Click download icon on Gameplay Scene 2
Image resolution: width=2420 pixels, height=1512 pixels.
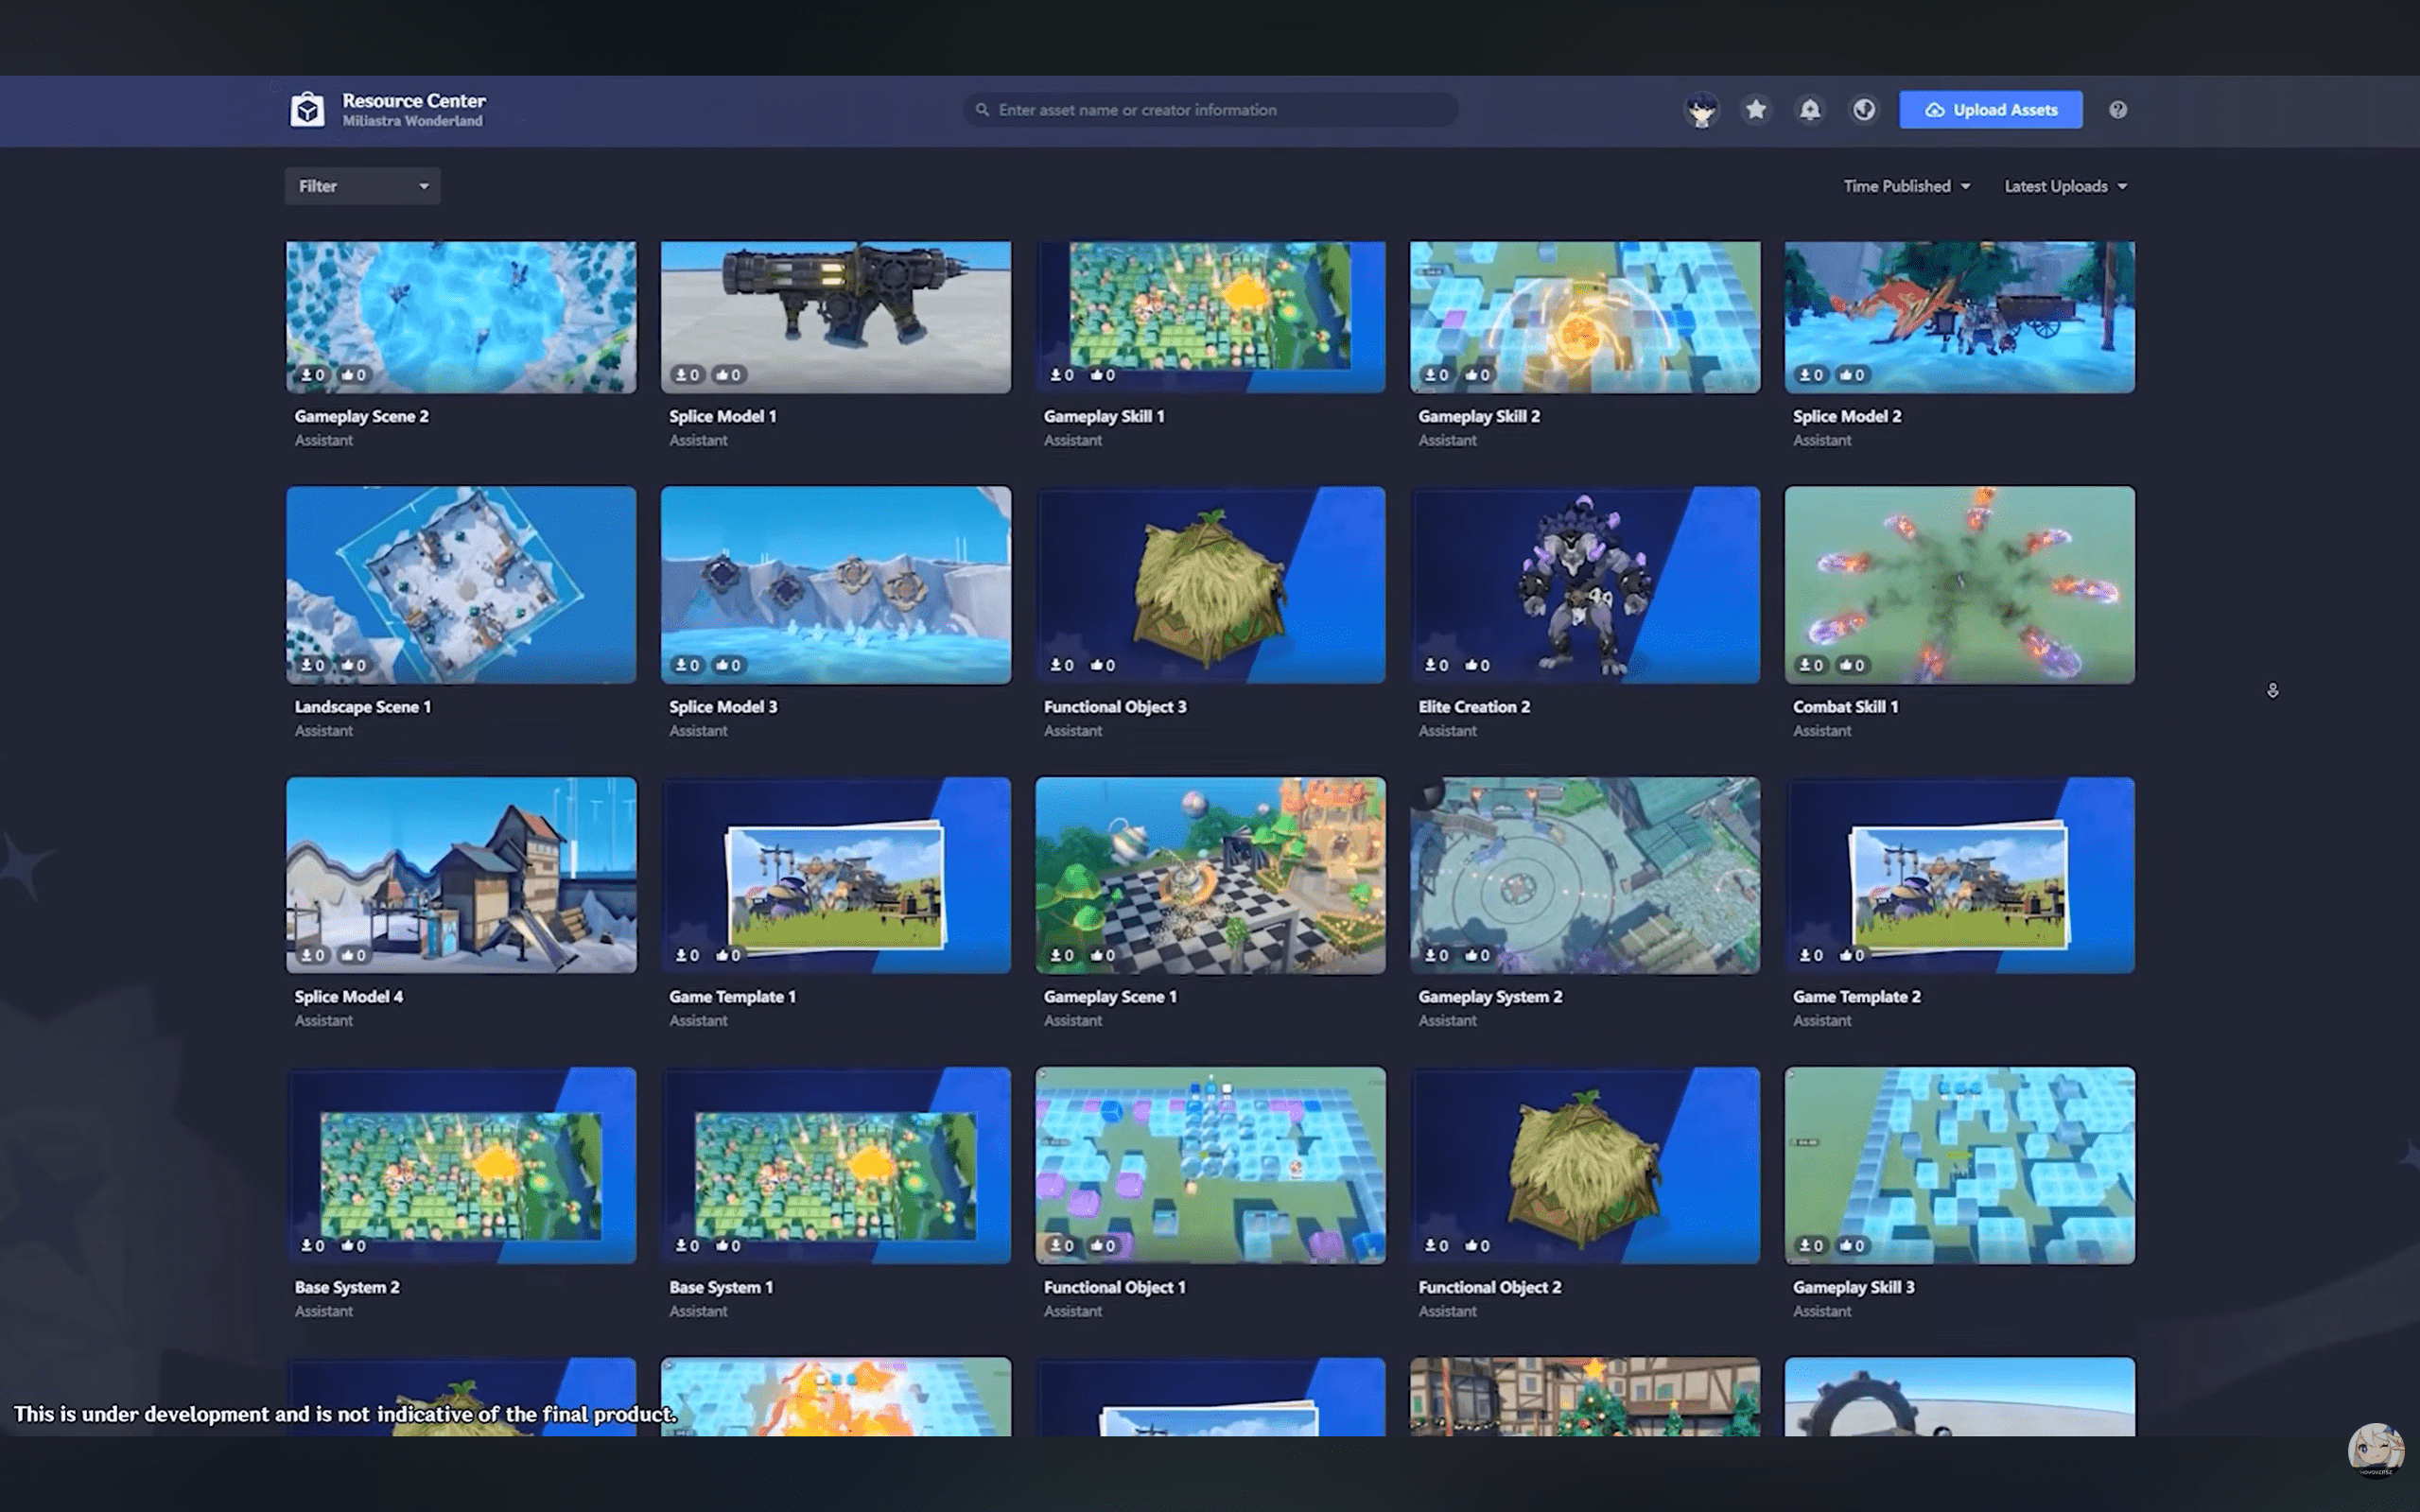pyautogui.click(x=307, y=375)
